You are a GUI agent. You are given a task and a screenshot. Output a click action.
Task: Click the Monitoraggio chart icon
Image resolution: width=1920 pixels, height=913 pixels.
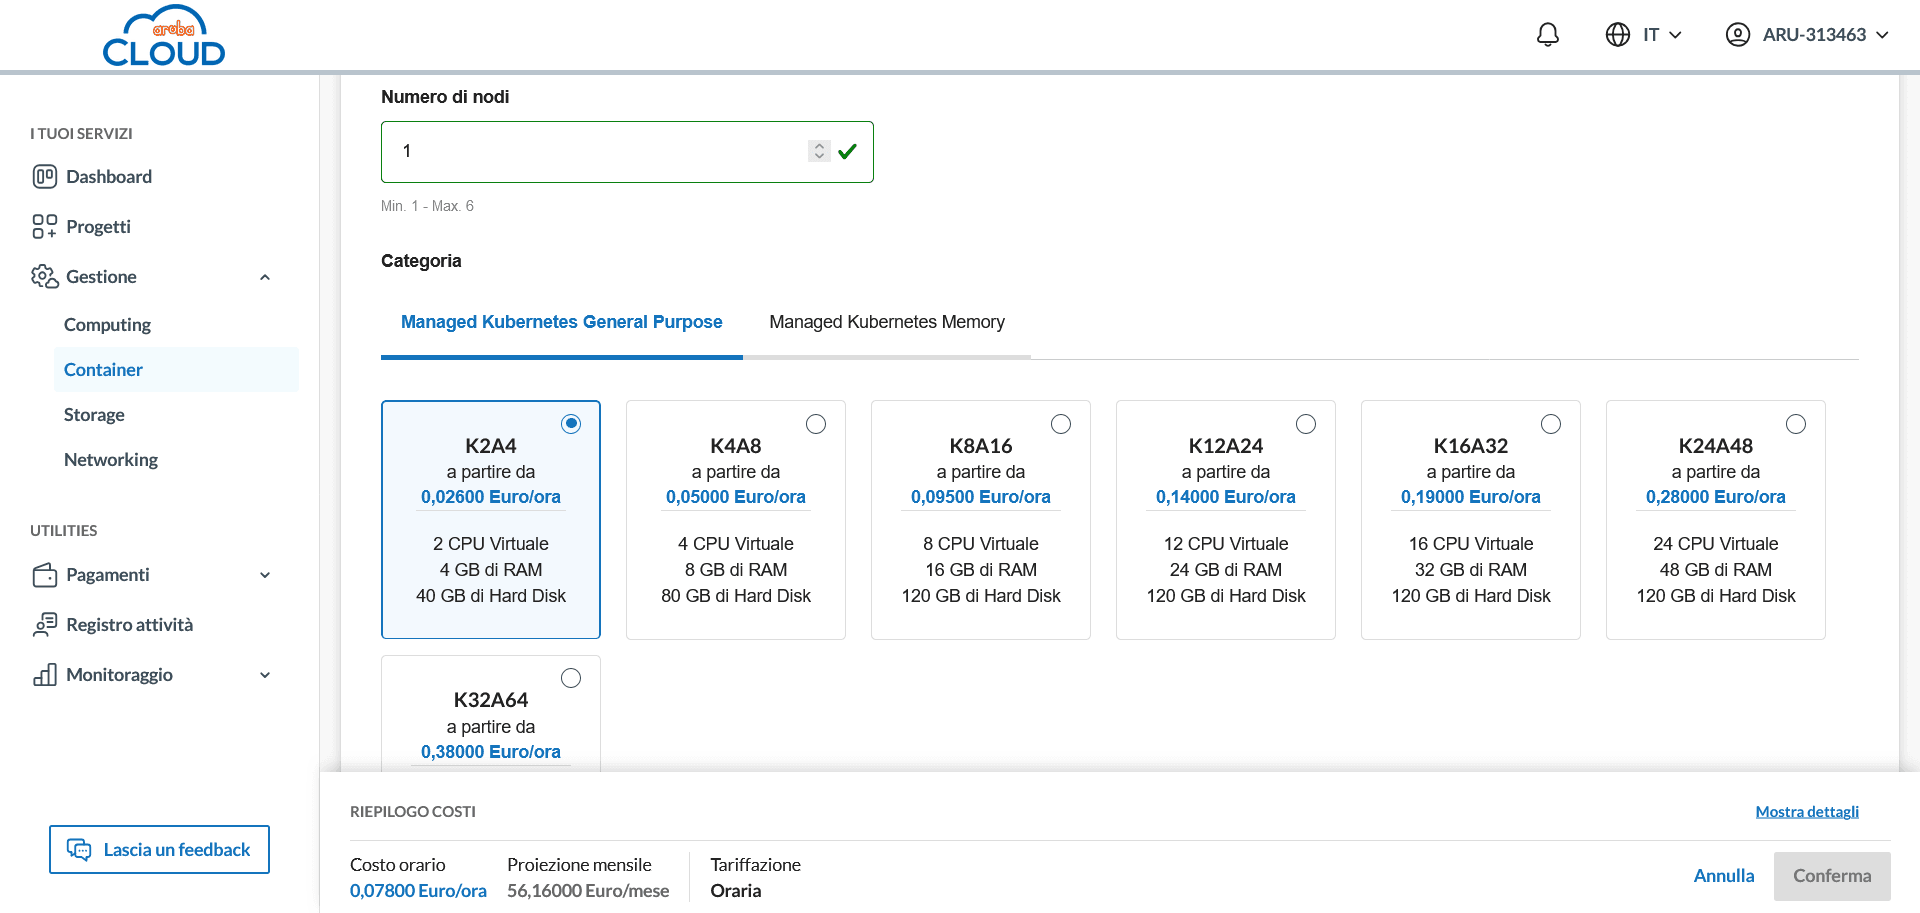pyautogui.click(x=44, y=675)
